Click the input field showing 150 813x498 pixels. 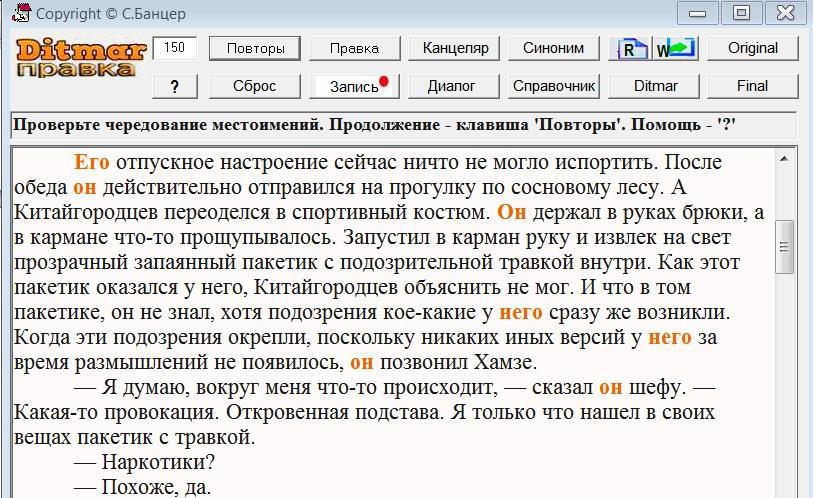(x=175, y=48)
